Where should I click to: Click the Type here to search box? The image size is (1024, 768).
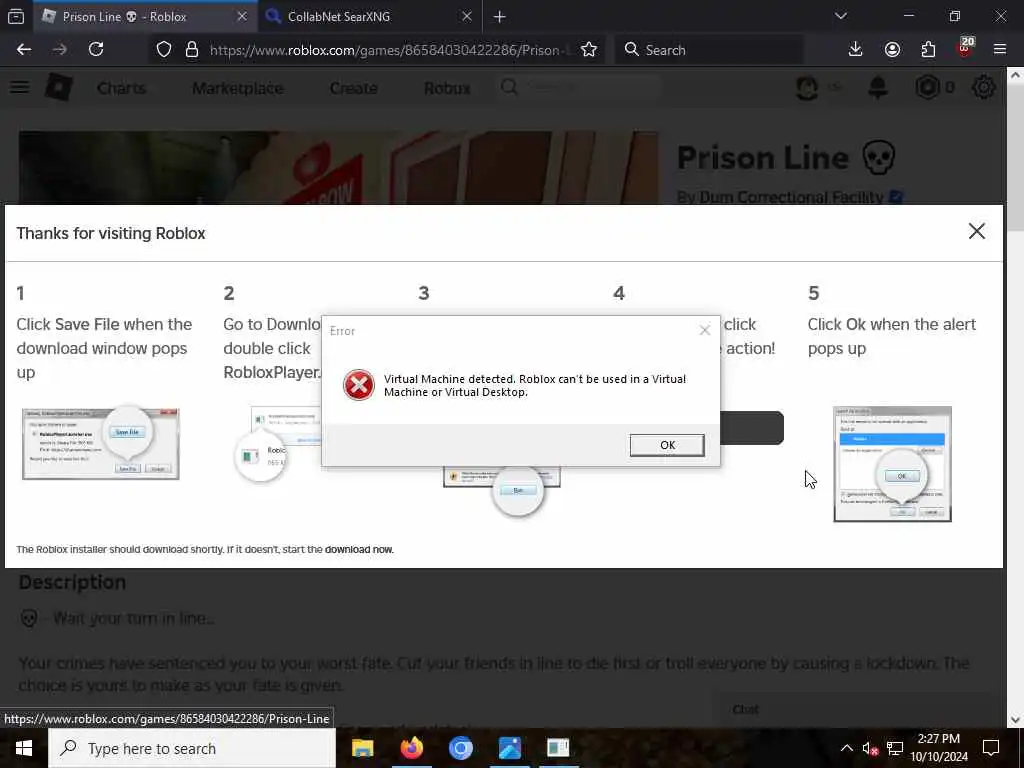click(x=192, y=748)
